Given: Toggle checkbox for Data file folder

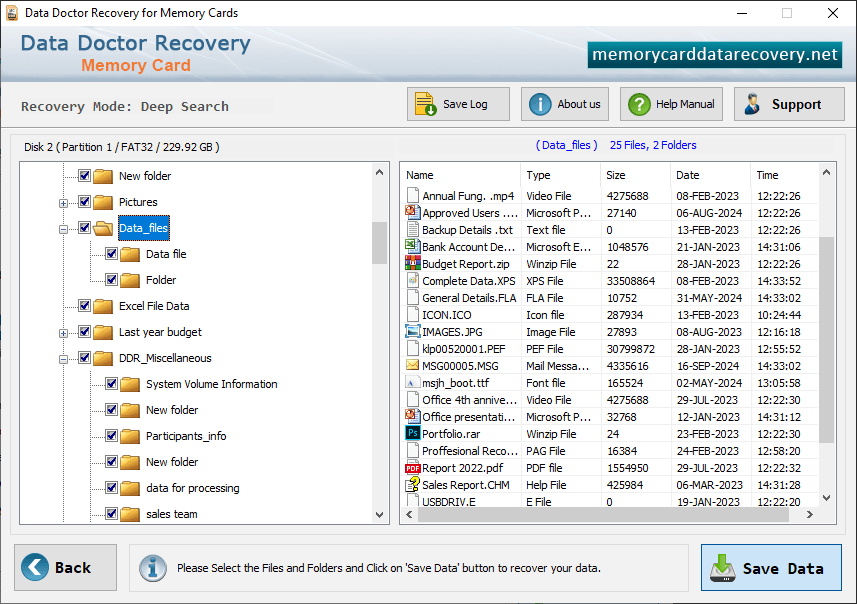Looking at the screenshot, I should pos(111,254).
